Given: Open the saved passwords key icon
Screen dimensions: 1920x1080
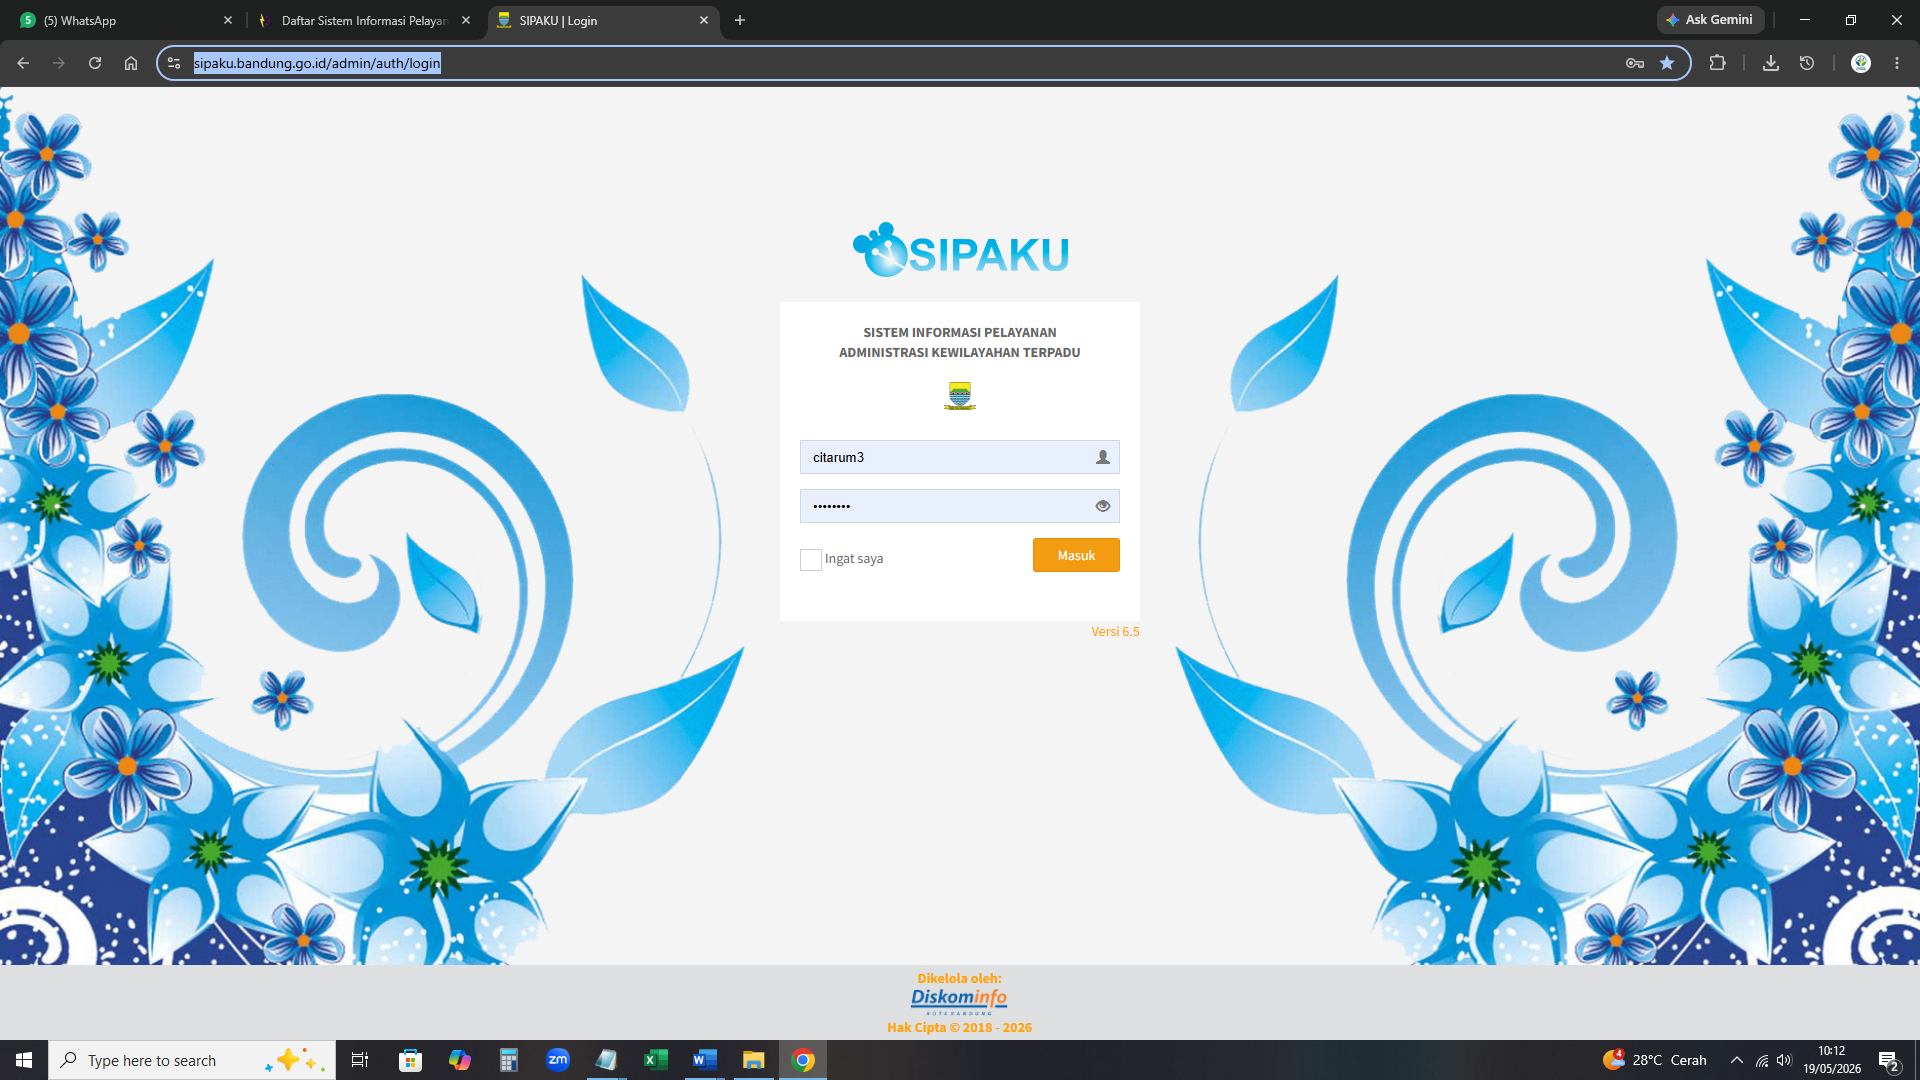Looking at the screenshot, I should tap(1635, 63).
